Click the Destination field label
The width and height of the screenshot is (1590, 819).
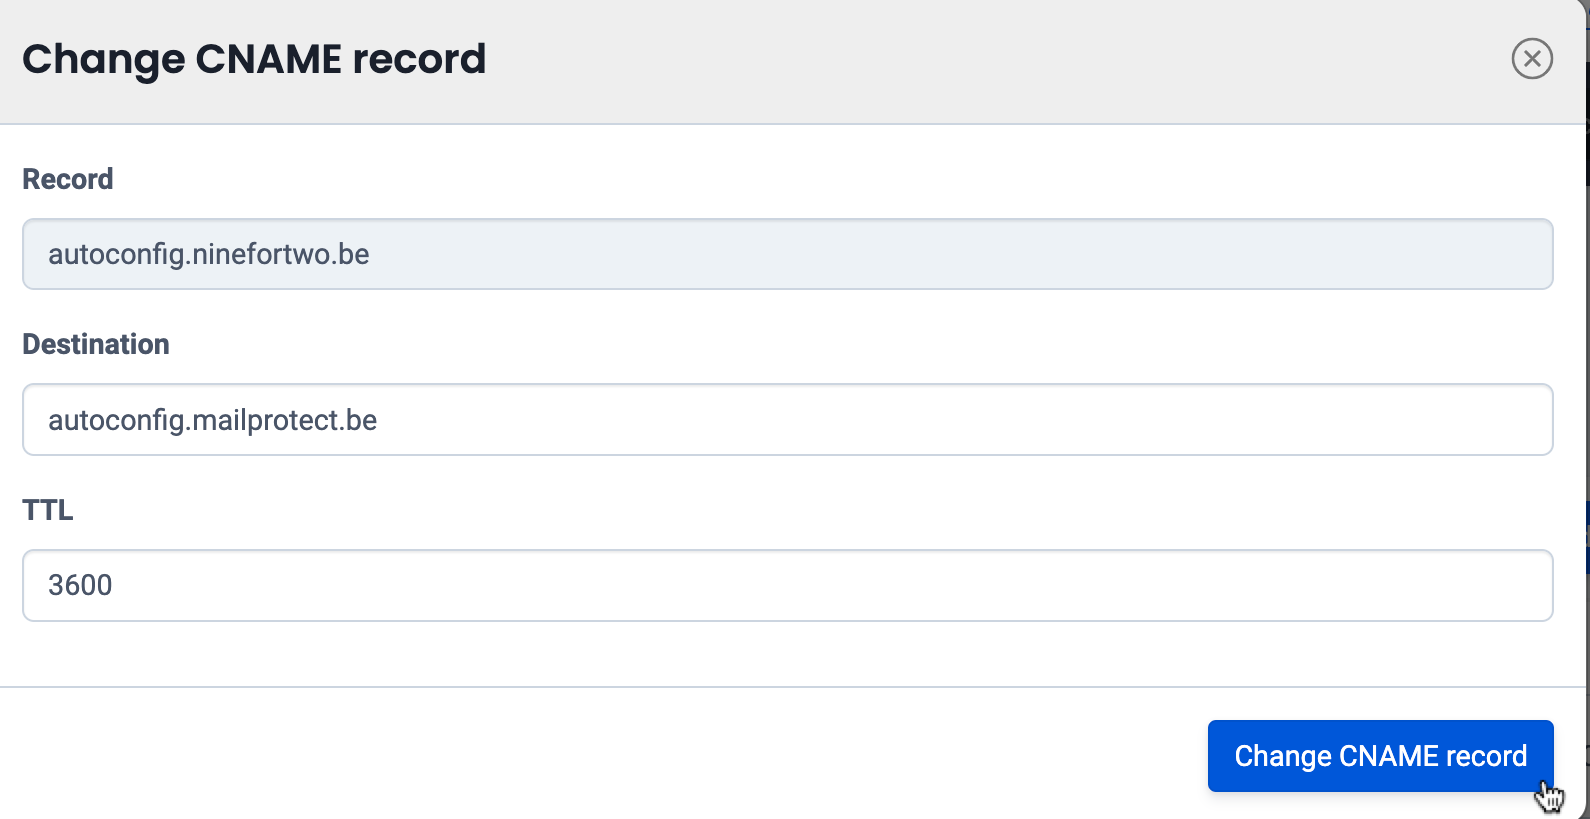[96, 344]
